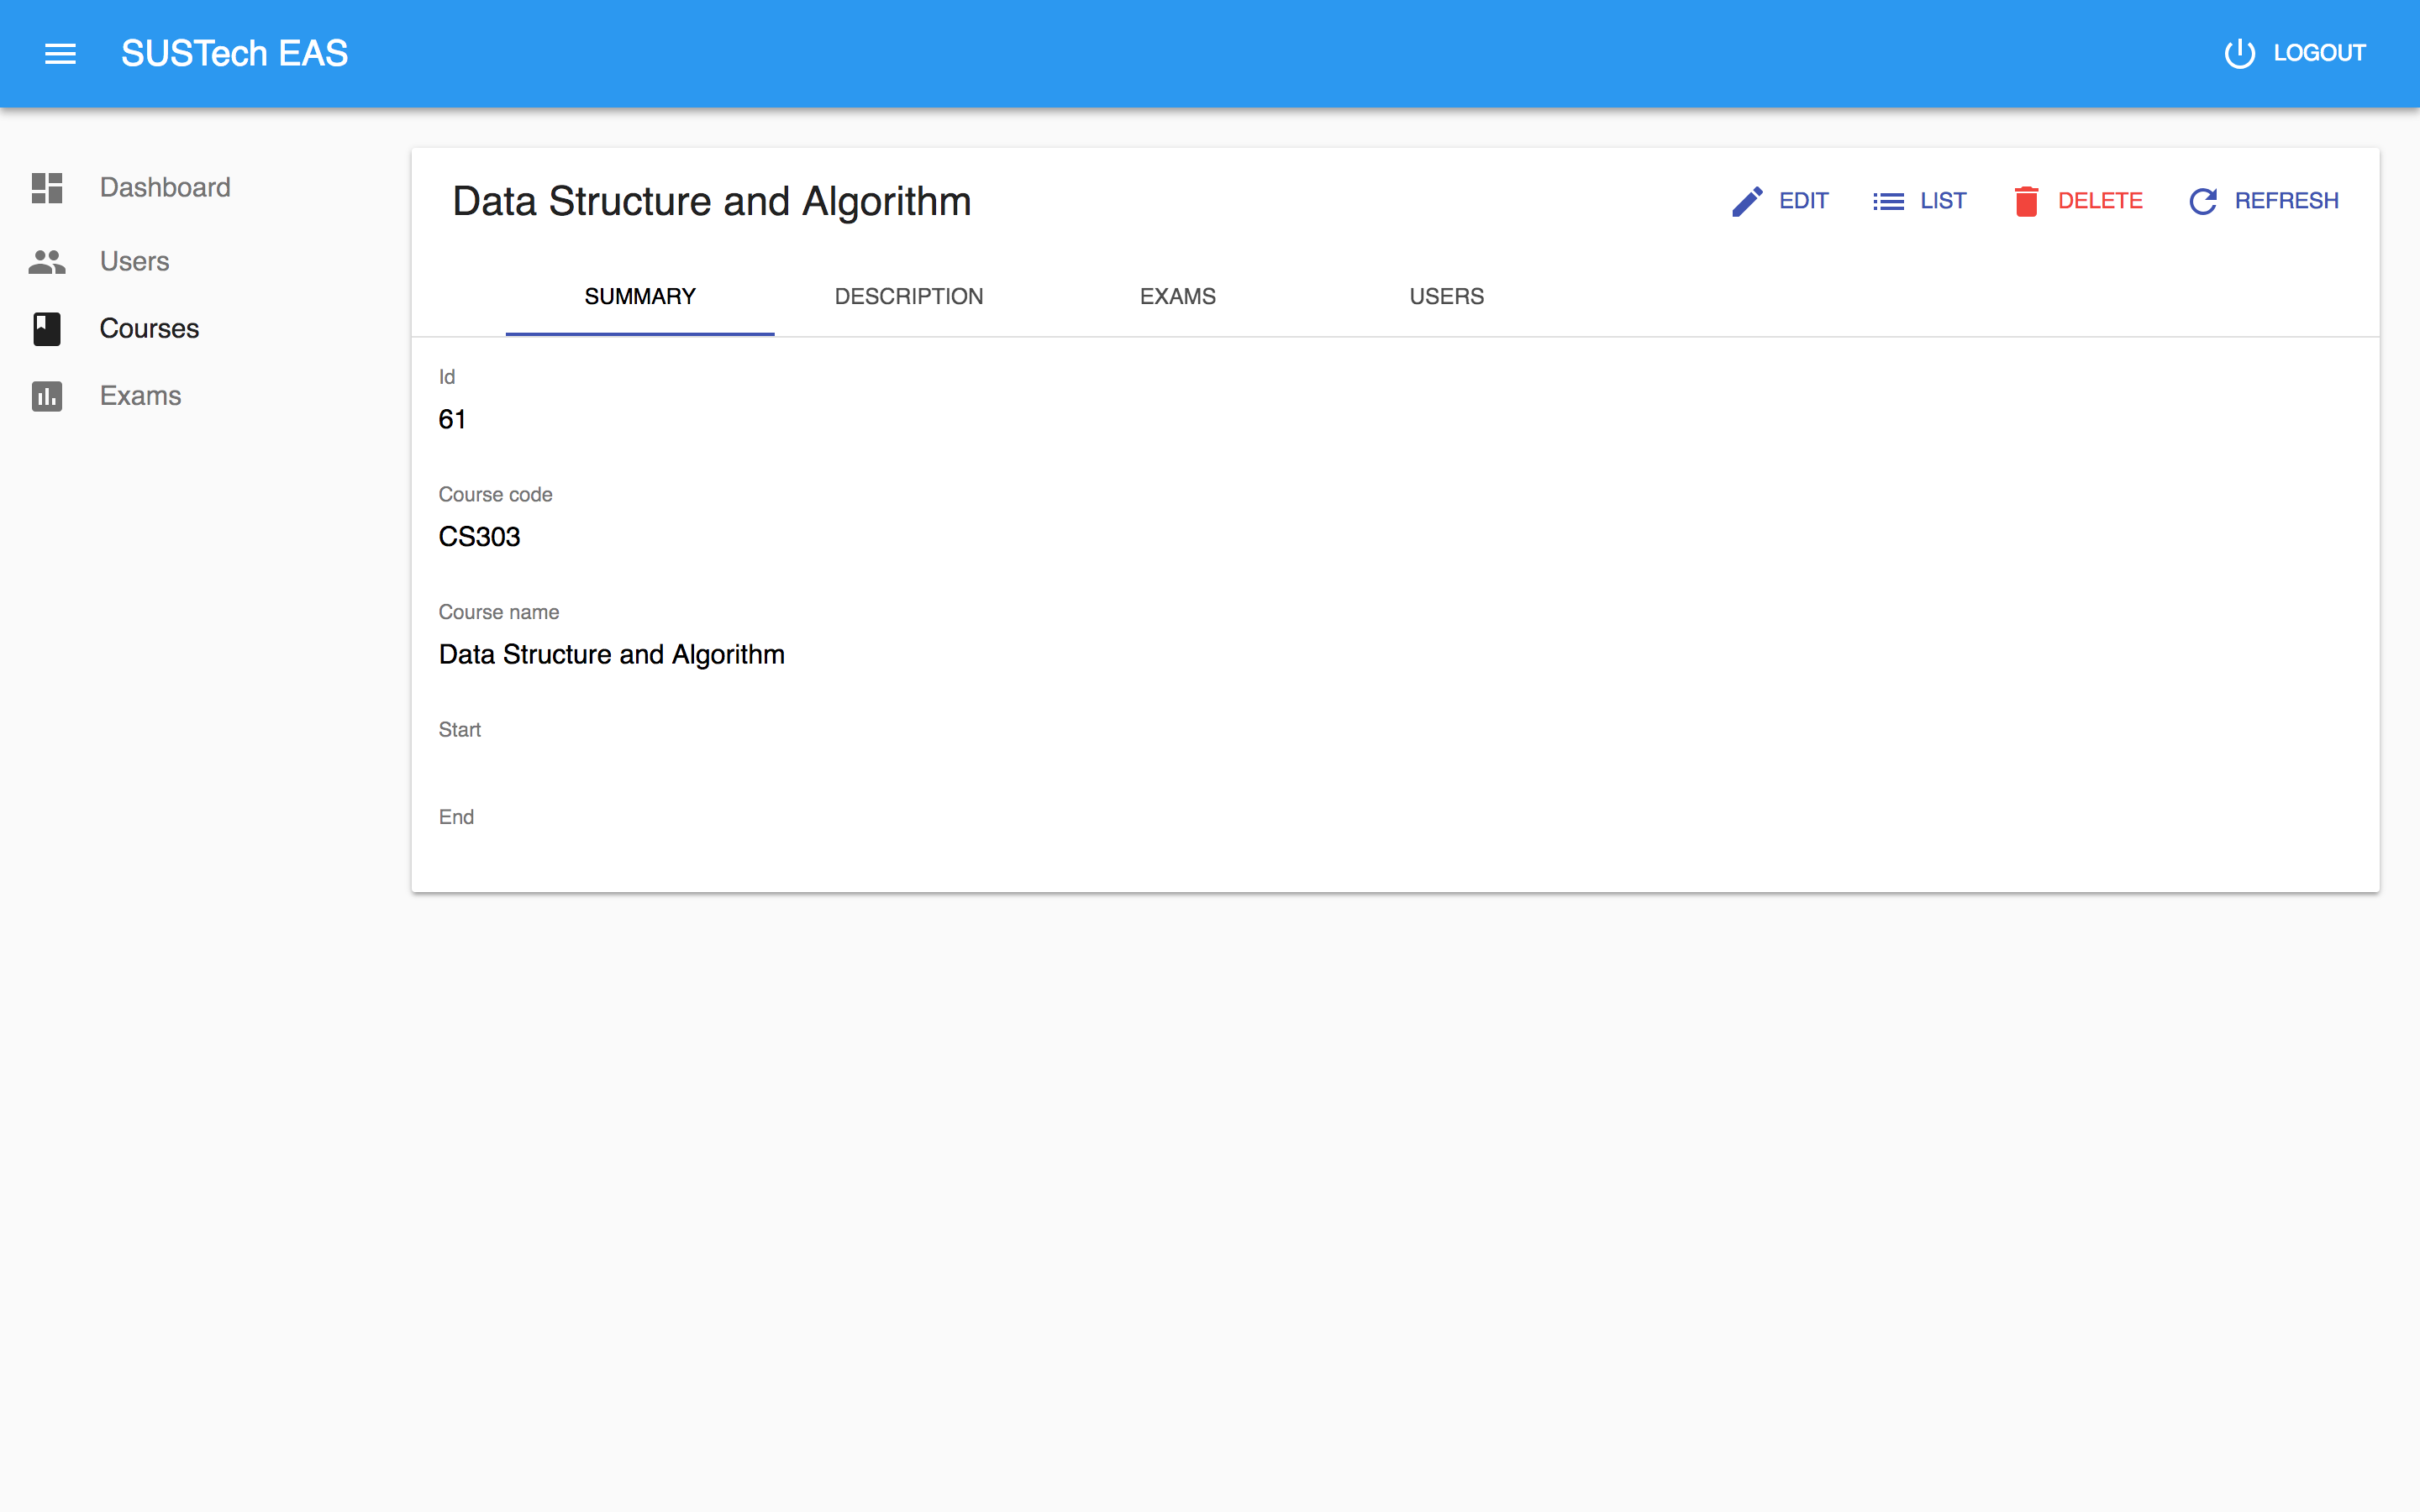Viewport: 2420px width, 1512px height.
Task: Switch to the Description tab
Action: [908, 297]
